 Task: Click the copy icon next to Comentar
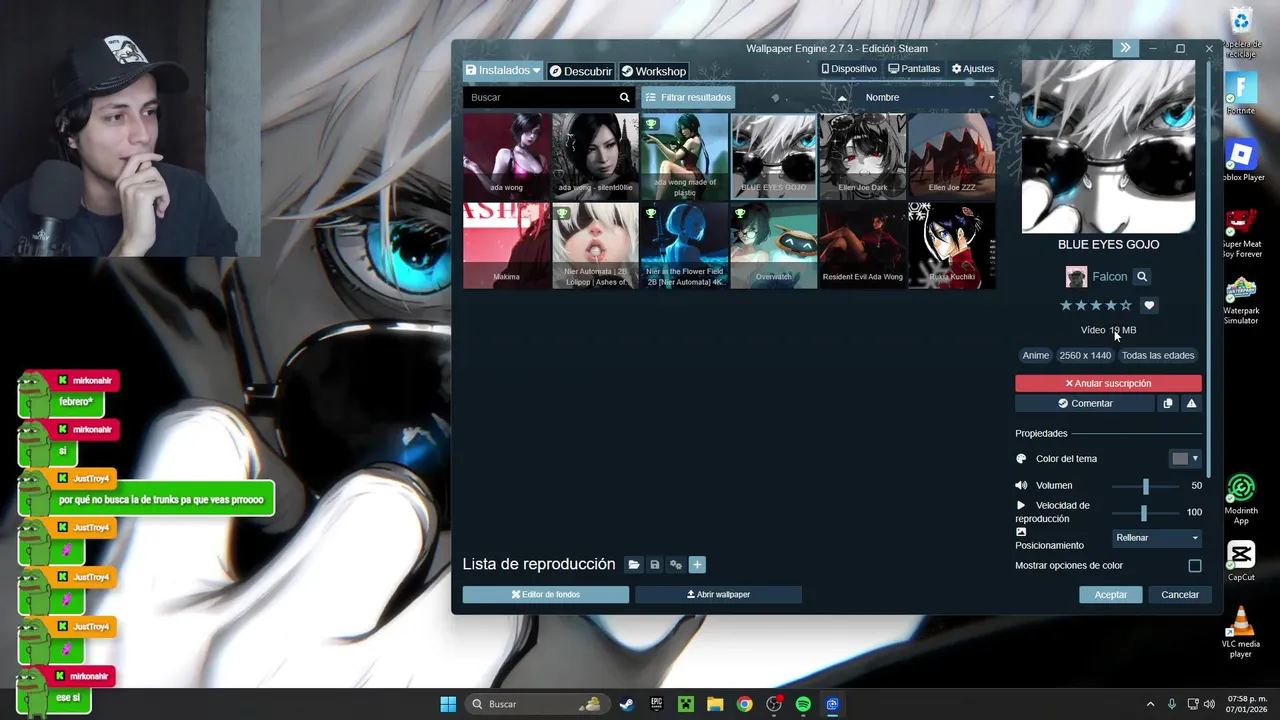point(1167,403)
